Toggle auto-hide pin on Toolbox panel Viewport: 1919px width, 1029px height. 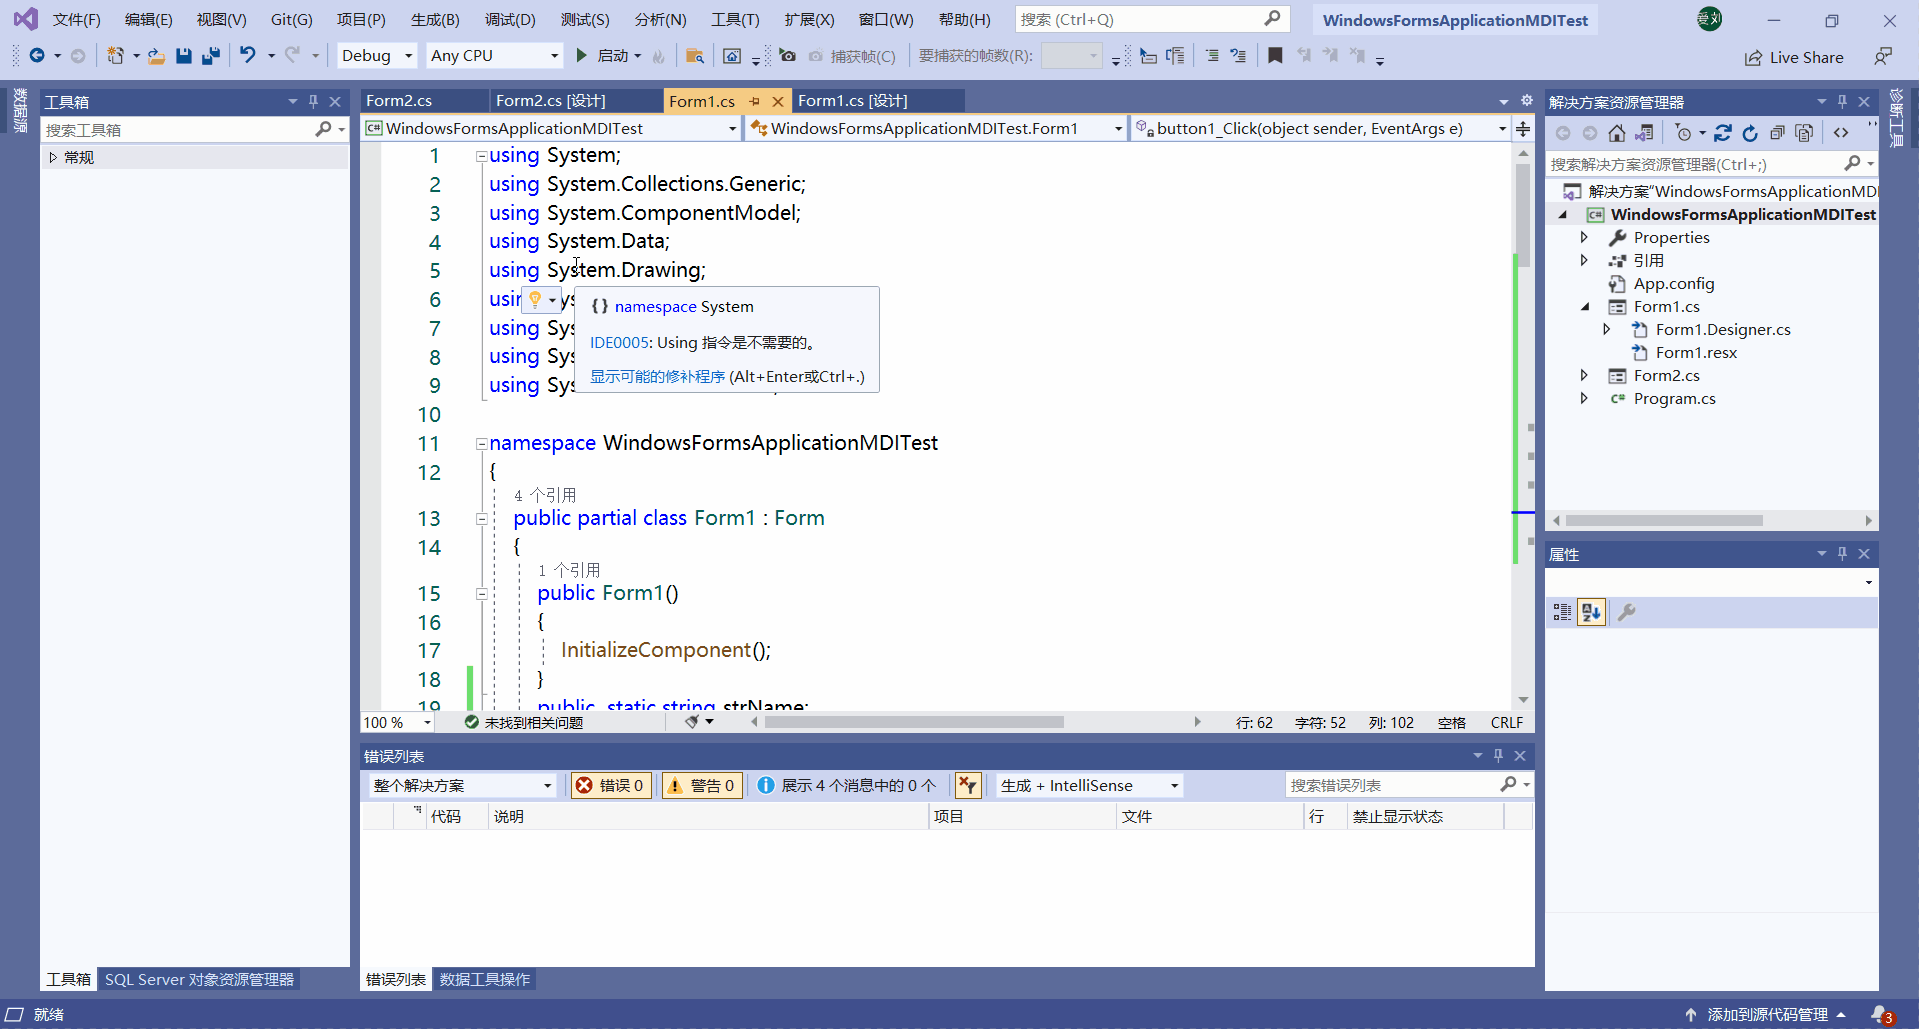[313, 101]
